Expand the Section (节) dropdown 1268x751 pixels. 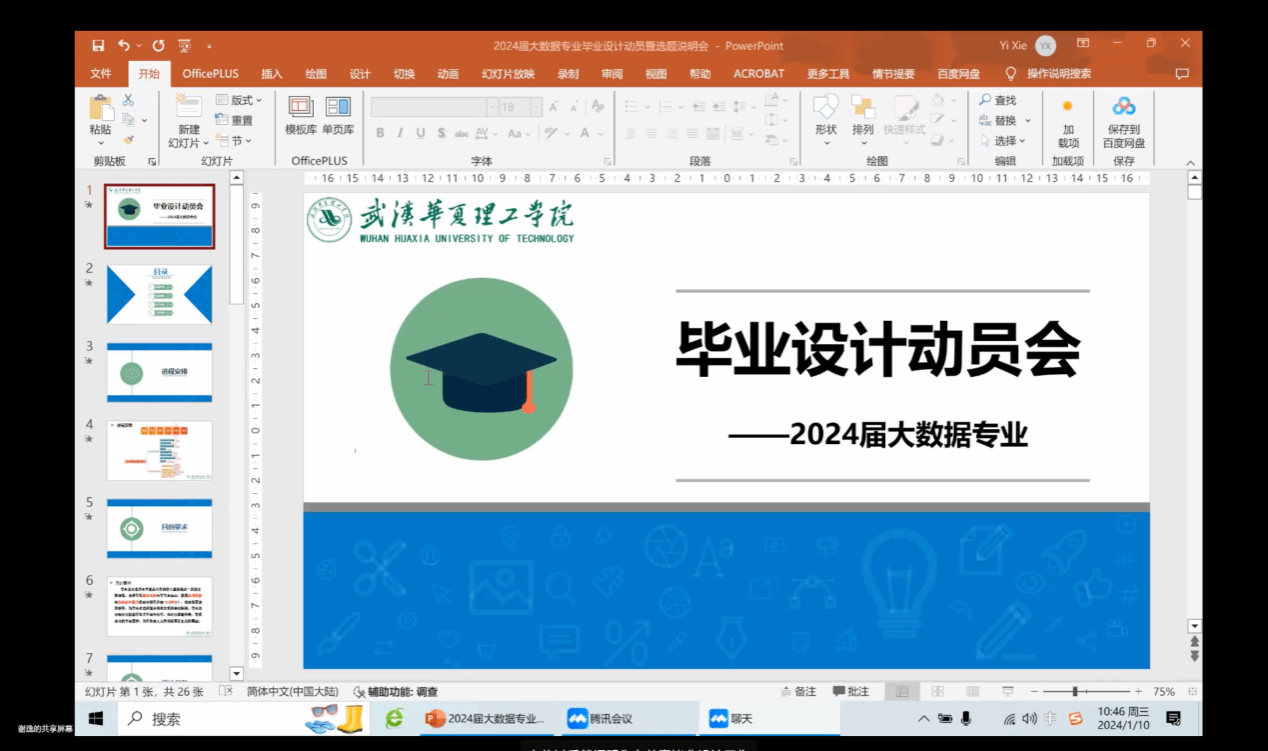236,141
